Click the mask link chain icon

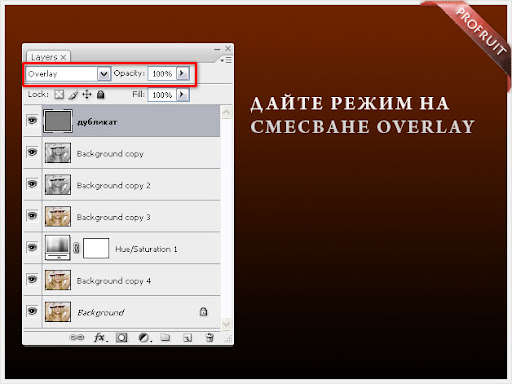coord(76,248)
